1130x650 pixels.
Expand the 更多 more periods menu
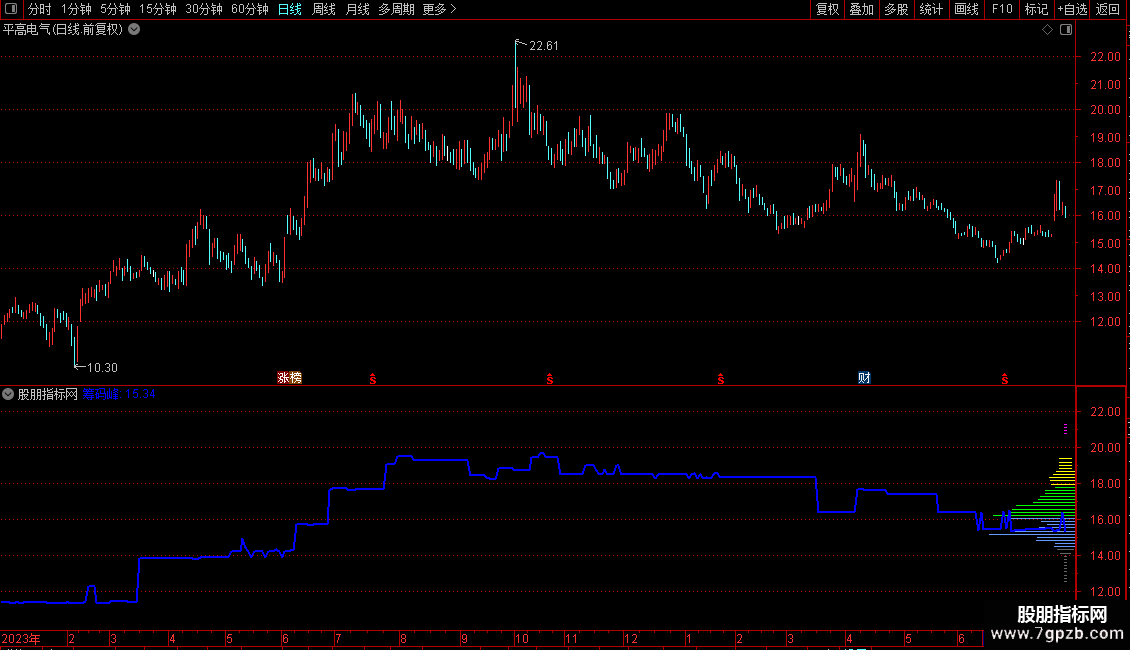(439, 9)
